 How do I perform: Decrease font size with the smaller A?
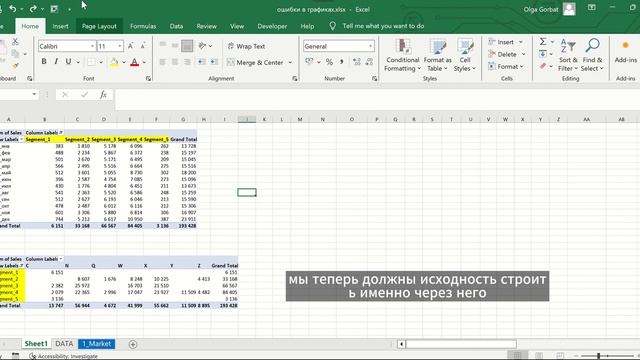click(143, 46)
